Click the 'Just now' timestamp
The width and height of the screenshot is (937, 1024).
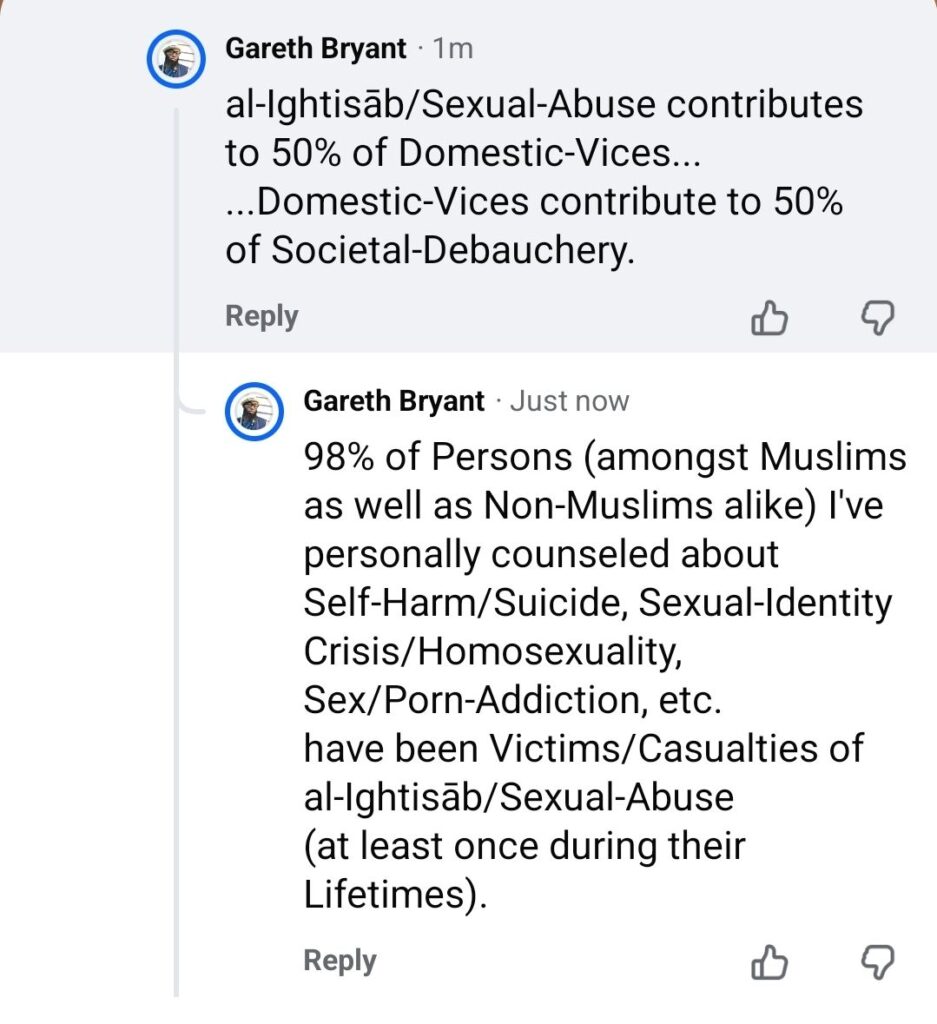point(569,402)
